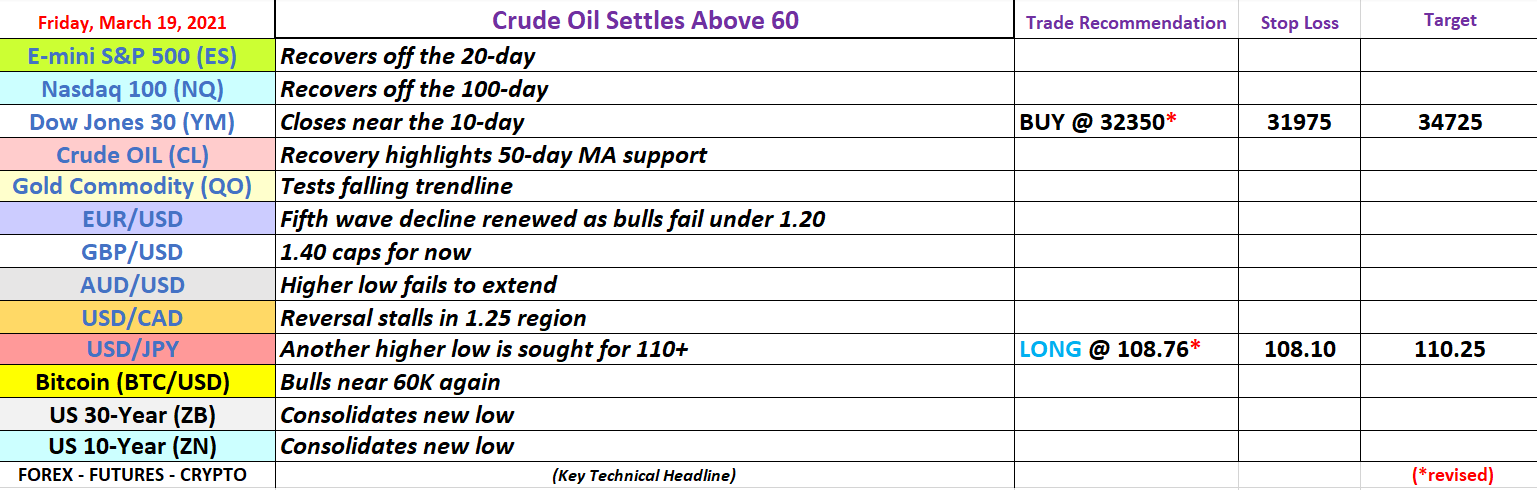Click the USD/JPY red cell
Screen dimensions: 1537x490
(137, 349)
